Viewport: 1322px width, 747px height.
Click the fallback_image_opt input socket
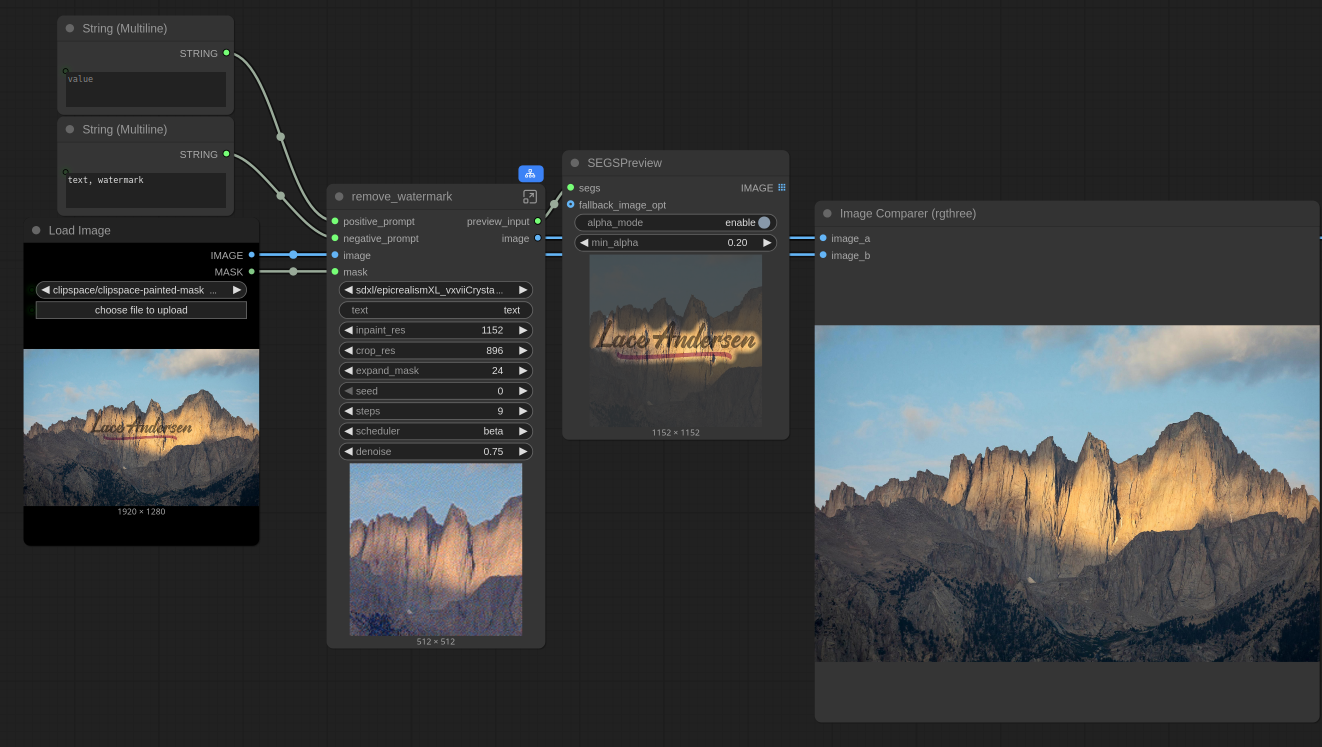(571, 205)
